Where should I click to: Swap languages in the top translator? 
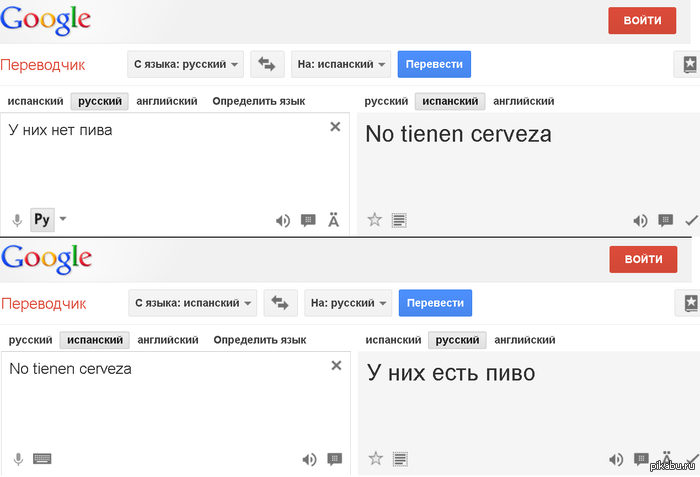tap(267, 64)
